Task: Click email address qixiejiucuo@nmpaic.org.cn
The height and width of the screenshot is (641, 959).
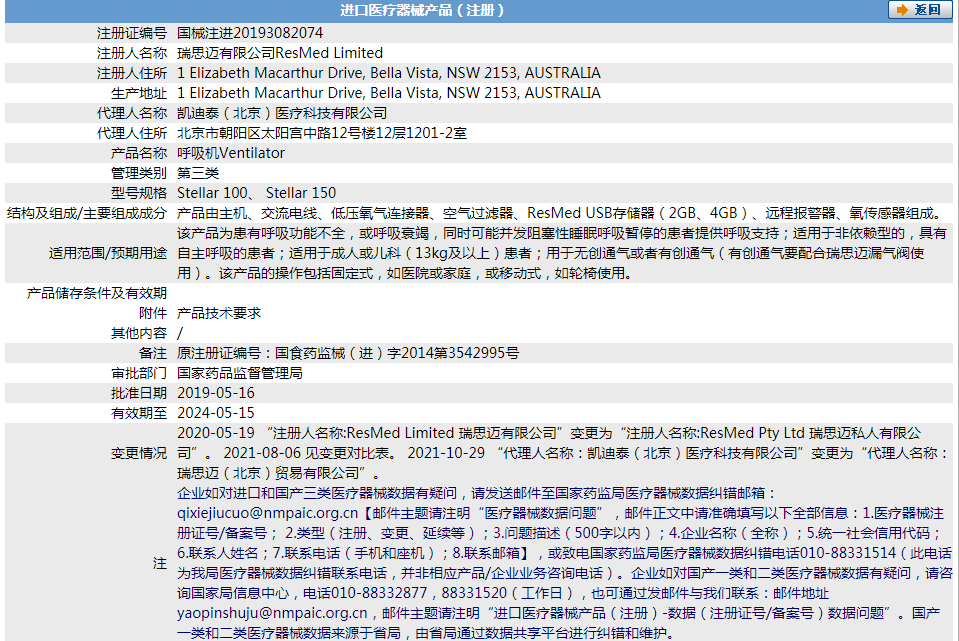Action: 267,513
